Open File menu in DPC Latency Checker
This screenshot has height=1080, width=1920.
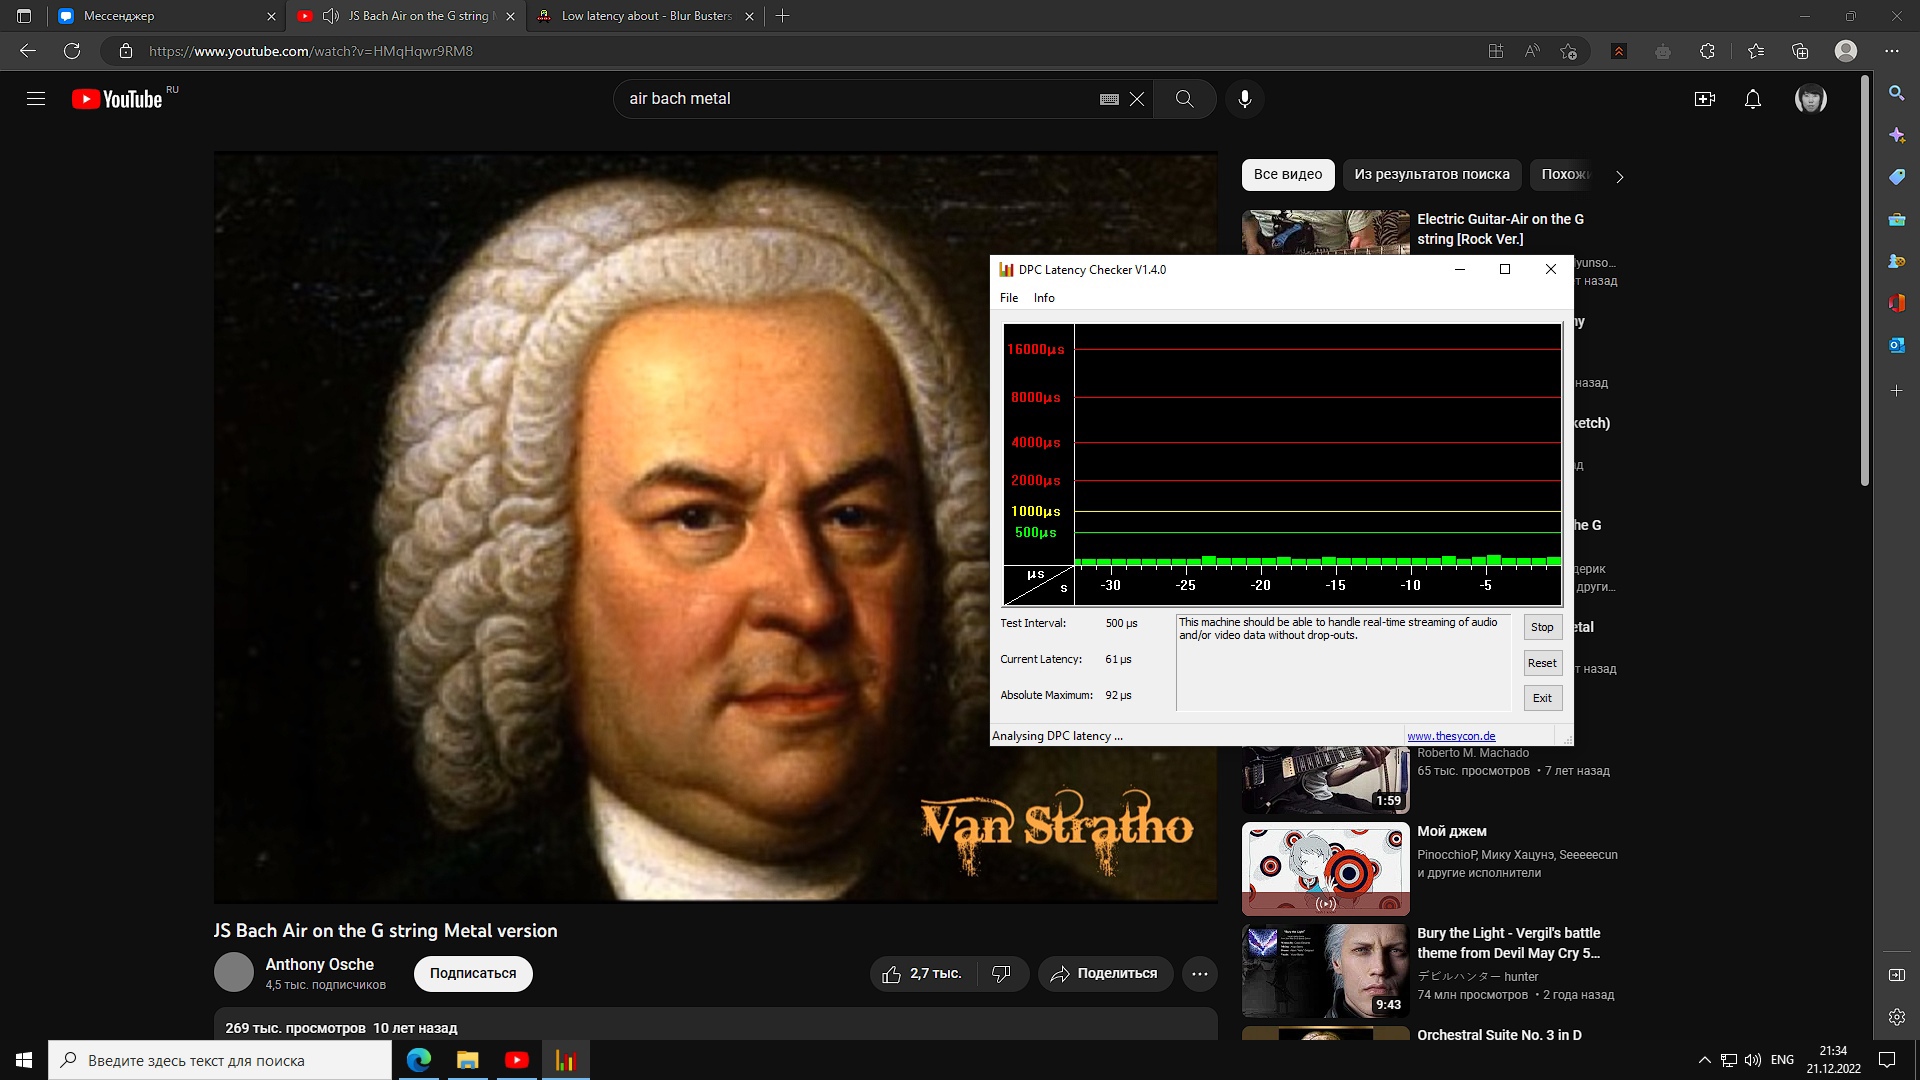1008,298
